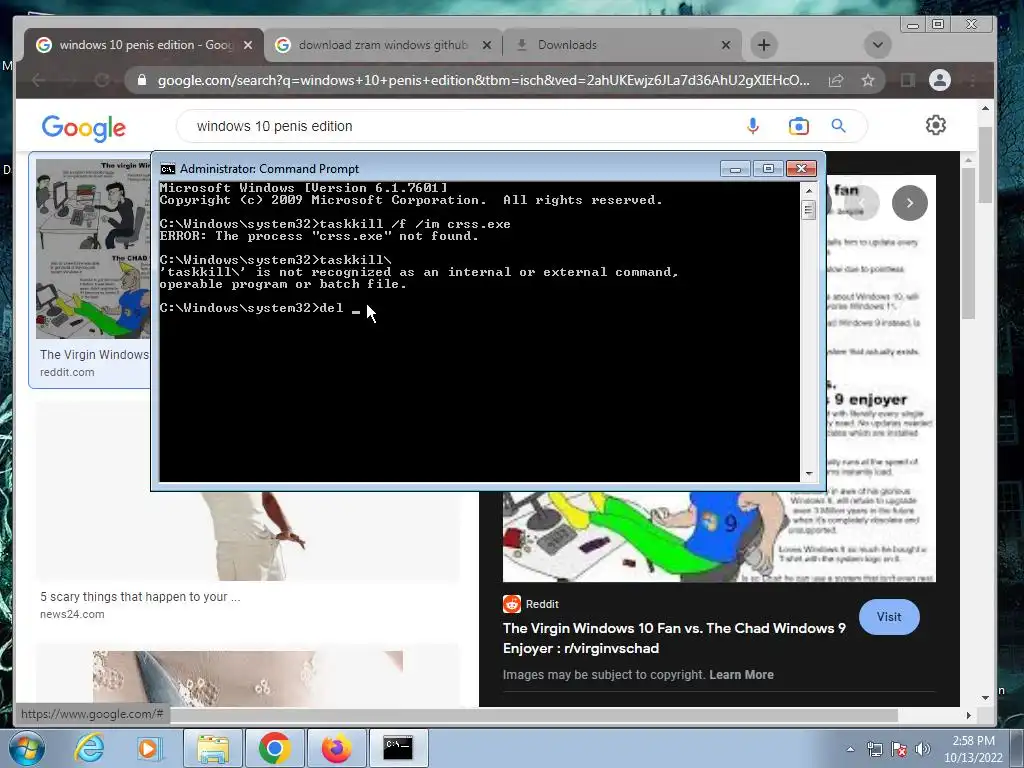Viewport: 1024px width, 768px height.
Task: Search by image camera icon
Action: (798, 126)
